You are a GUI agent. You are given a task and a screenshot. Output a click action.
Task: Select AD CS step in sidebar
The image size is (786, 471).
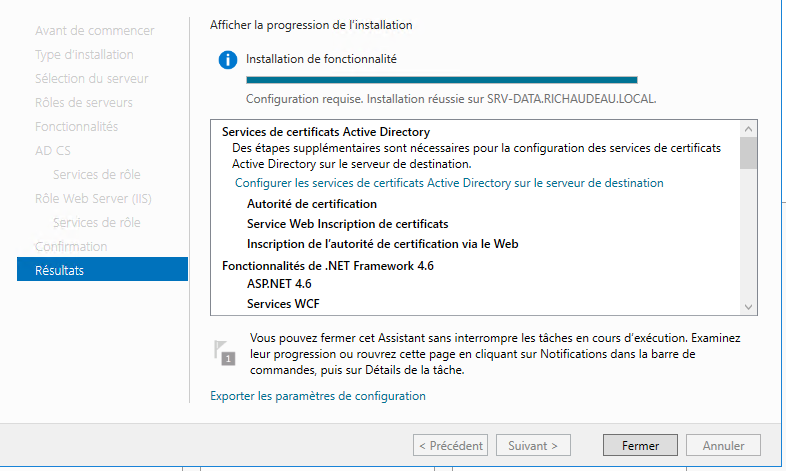53,151
